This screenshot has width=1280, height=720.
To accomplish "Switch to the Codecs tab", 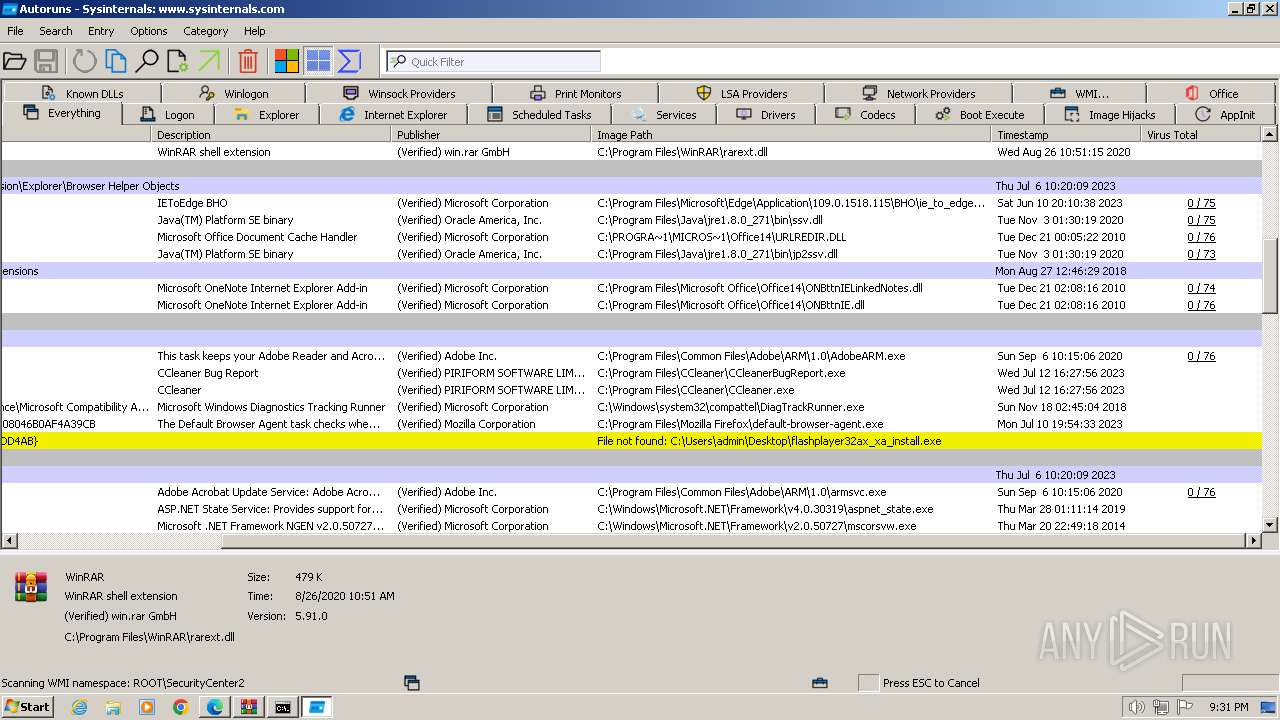I will click(x=865, y=114).
